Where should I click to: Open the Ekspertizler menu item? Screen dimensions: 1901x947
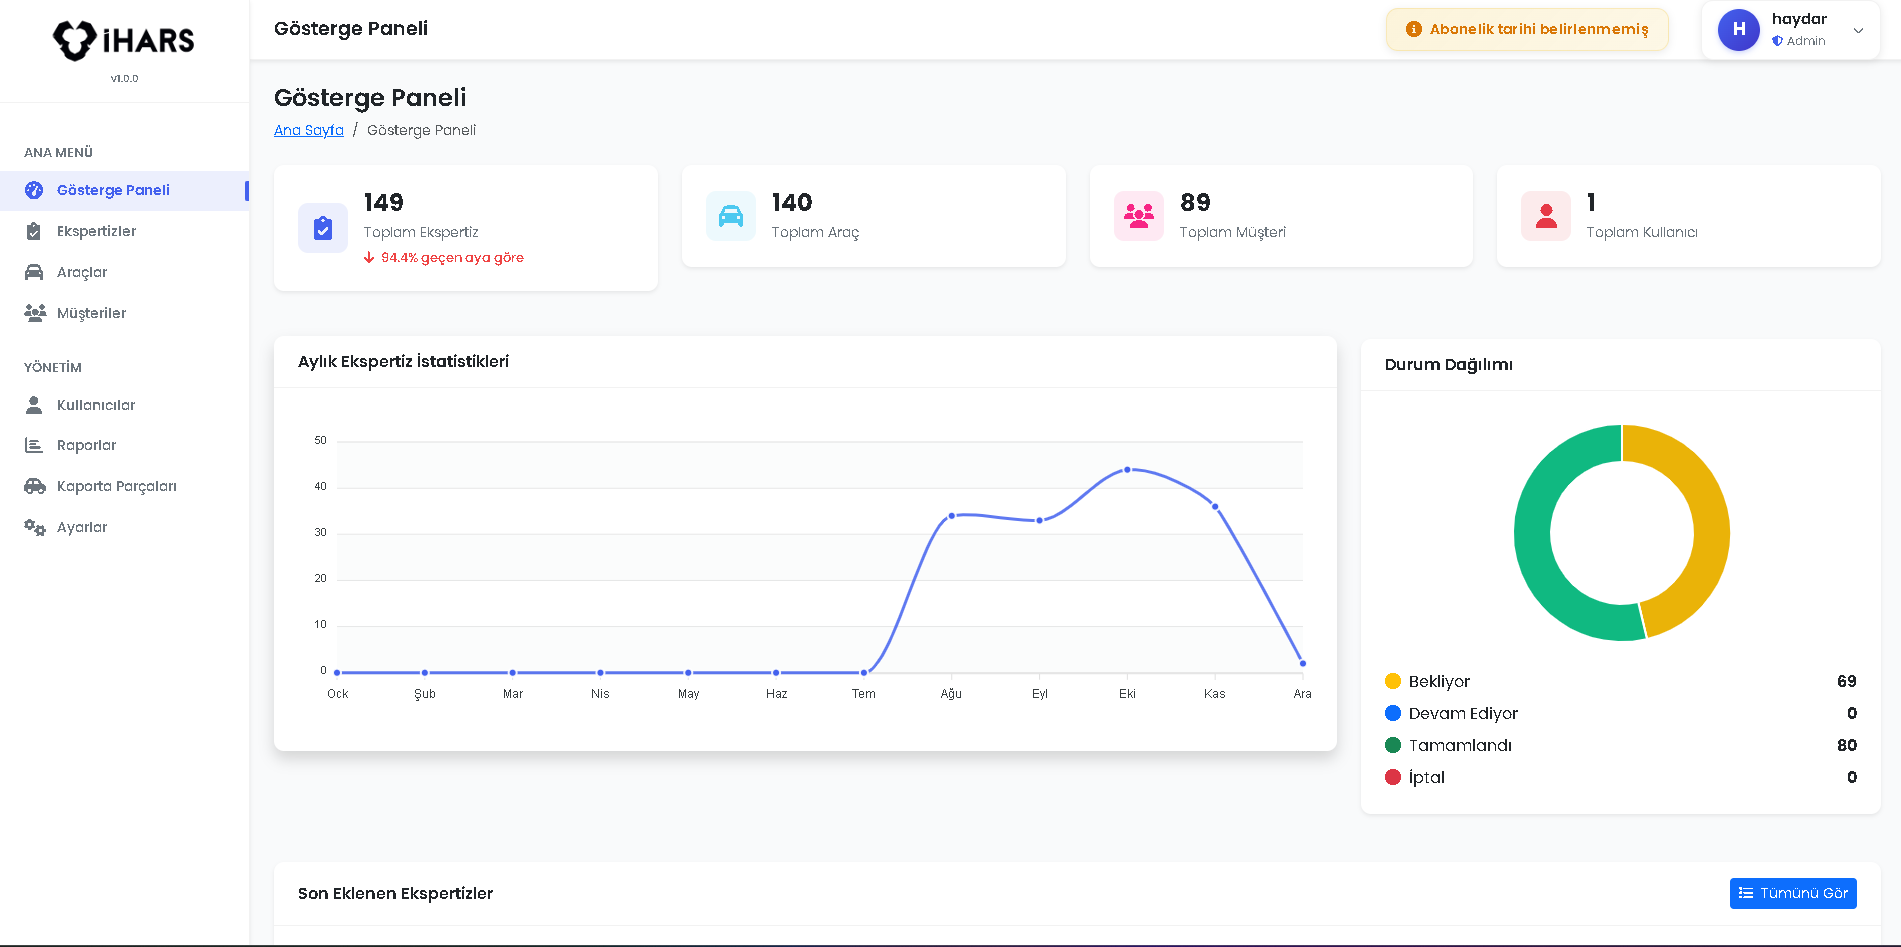(x=96, y=231)
